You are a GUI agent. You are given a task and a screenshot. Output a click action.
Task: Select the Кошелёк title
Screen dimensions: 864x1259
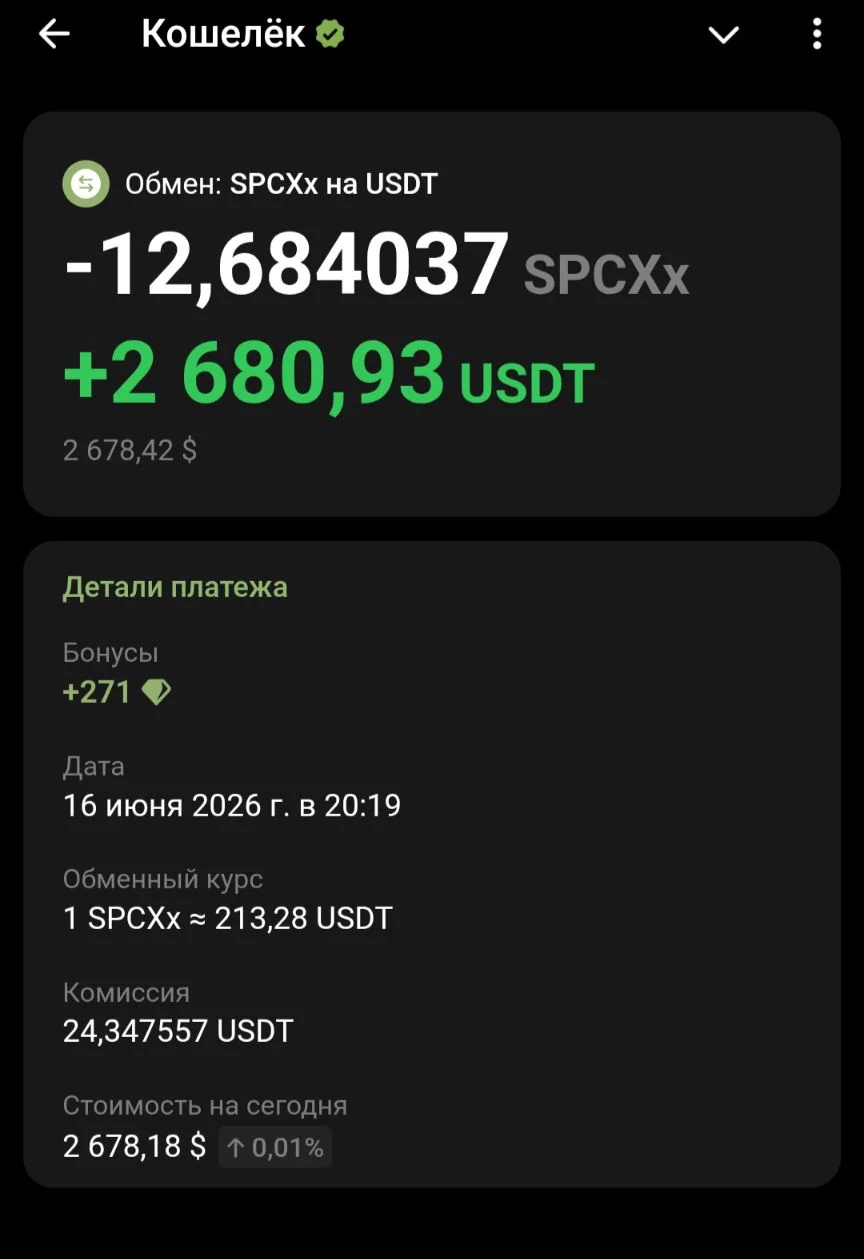(x=223, y=34)
